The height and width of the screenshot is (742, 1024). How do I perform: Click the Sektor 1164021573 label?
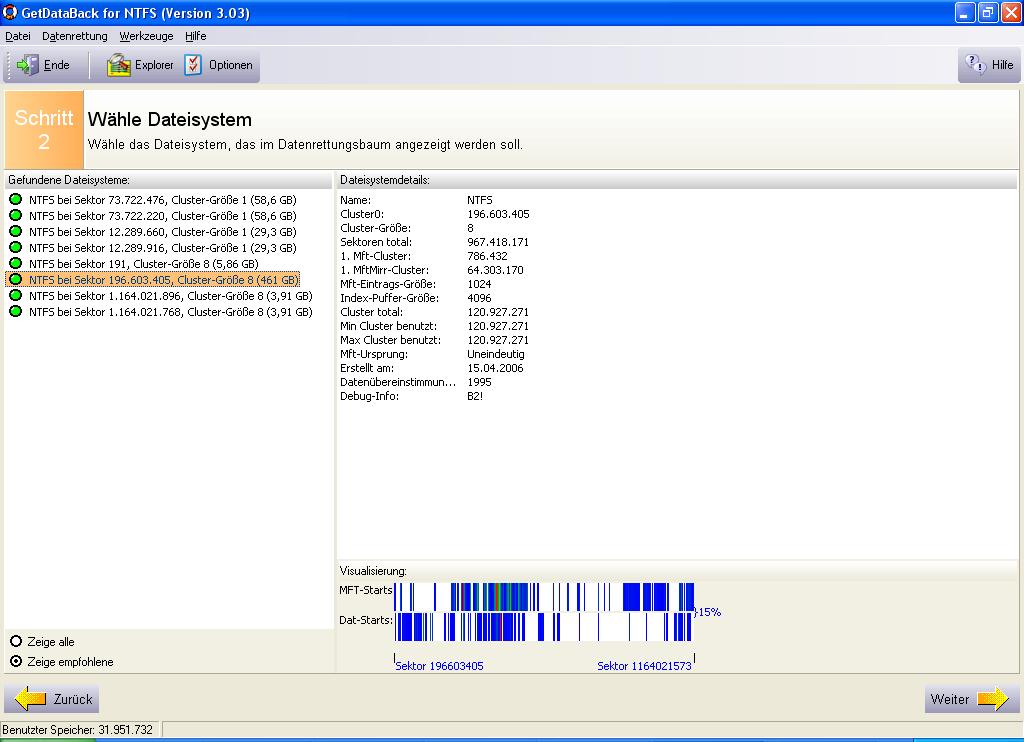click(x=644, y=666)
